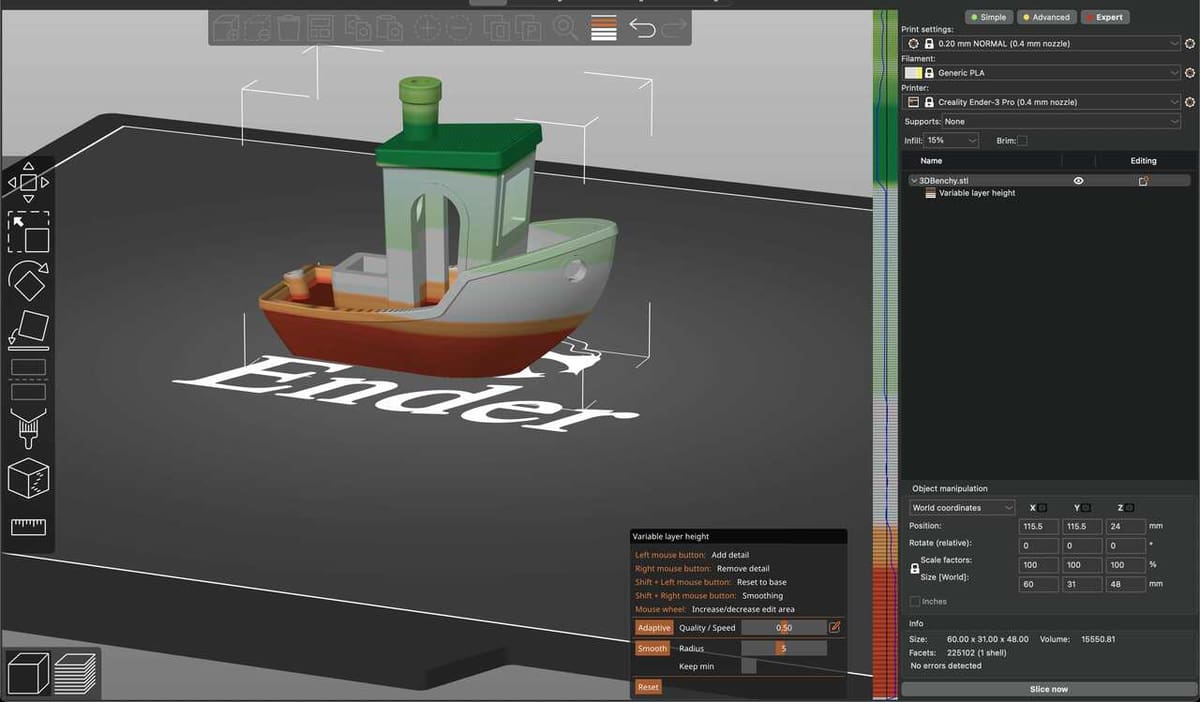
Task: Click the Split to objects icon
Action: tap(497, 27)
